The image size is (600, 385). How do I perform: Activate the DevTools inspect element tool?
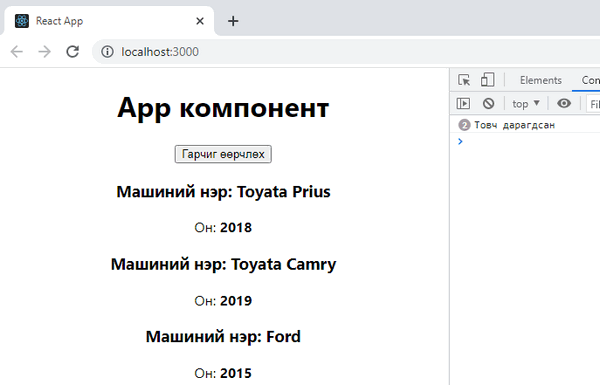click(464, 80)
